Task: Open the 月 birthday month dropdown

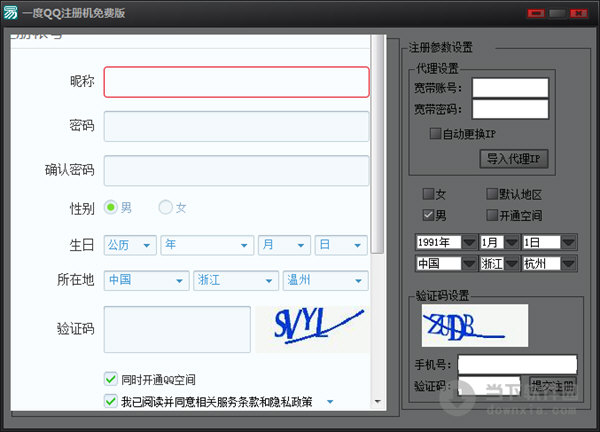Action: tap(284, 245)
